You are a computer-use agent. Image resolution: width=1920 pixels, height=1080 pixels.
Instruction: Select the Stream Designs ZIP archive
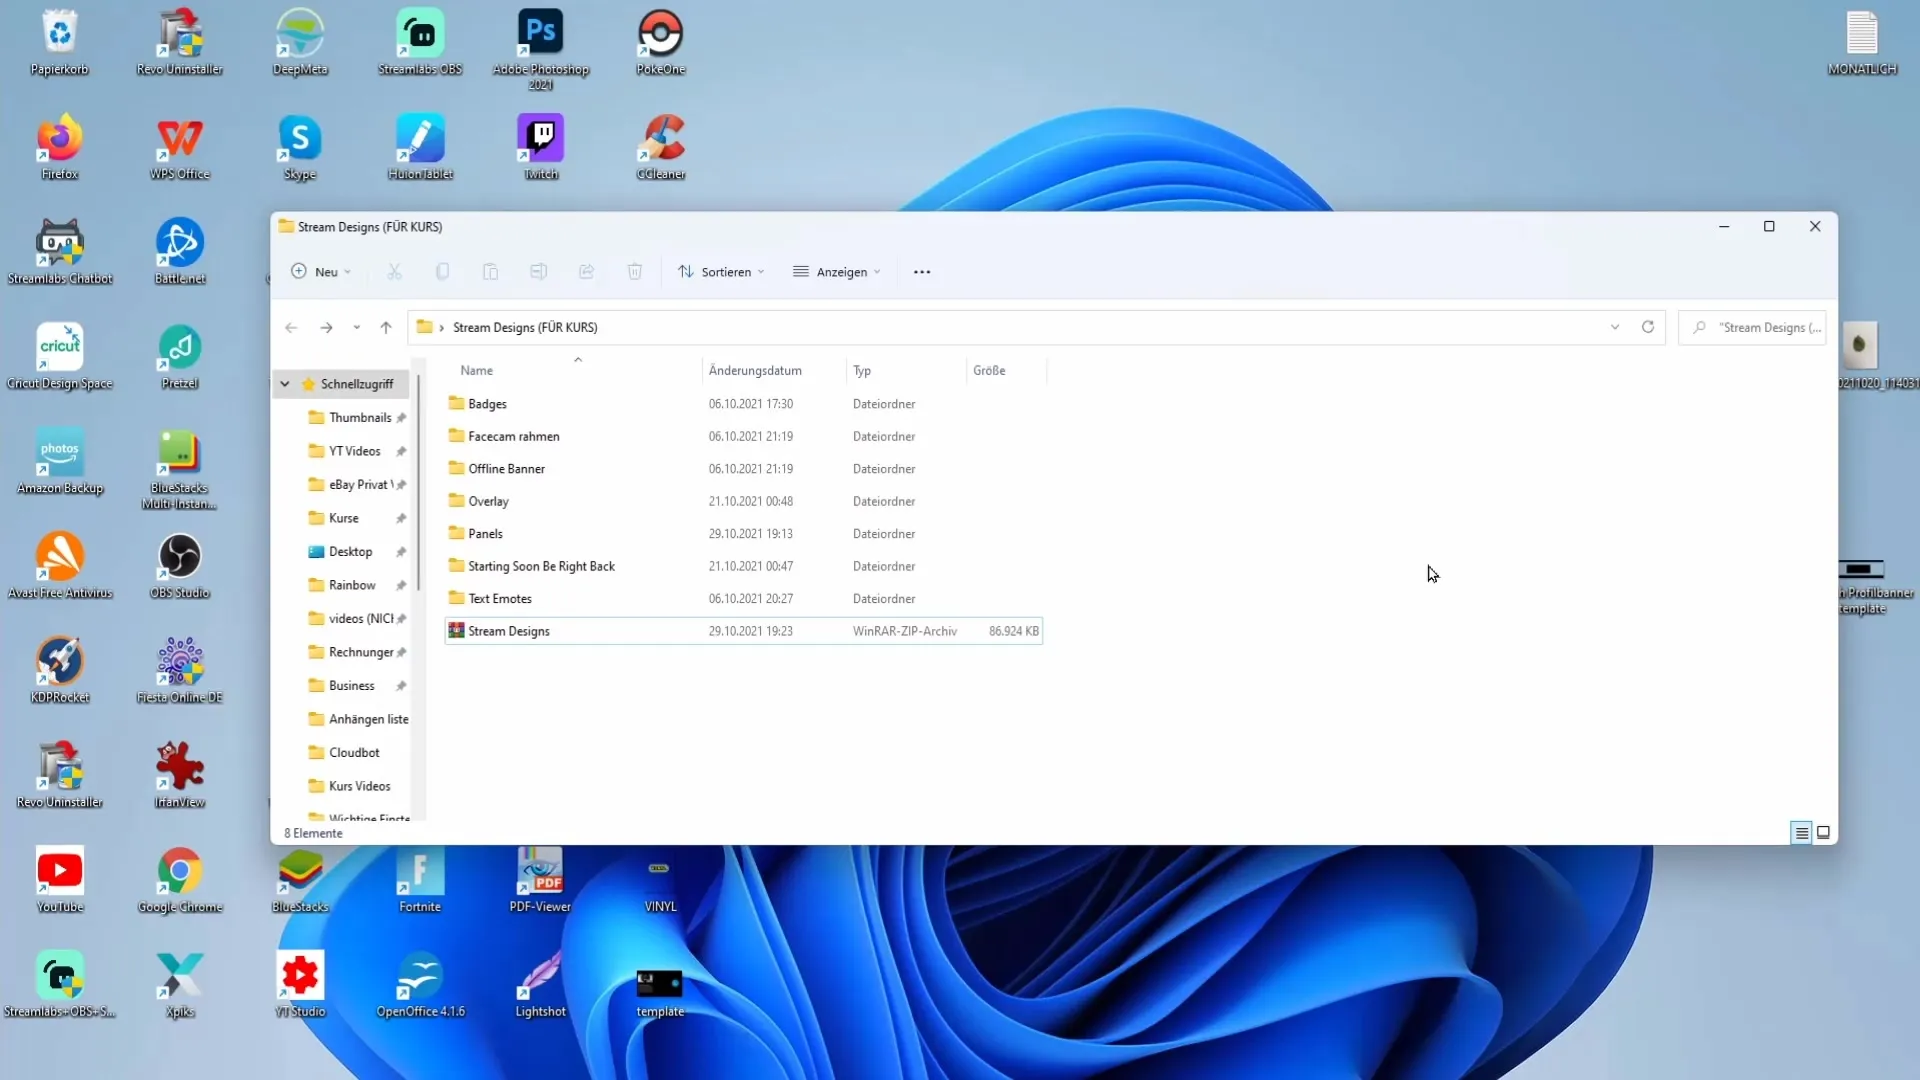click(744, 631)
